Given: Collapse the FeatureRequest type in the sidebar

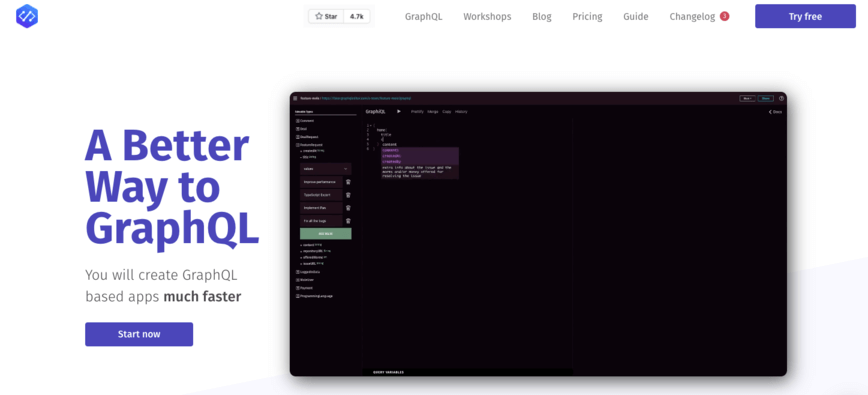Looking at the screenshot, I should tap(298, 144).
